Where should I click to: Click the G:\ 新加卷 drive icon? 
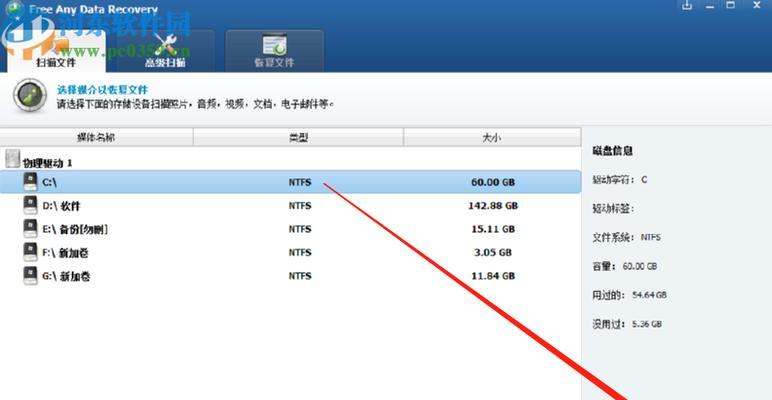(31, 276)
